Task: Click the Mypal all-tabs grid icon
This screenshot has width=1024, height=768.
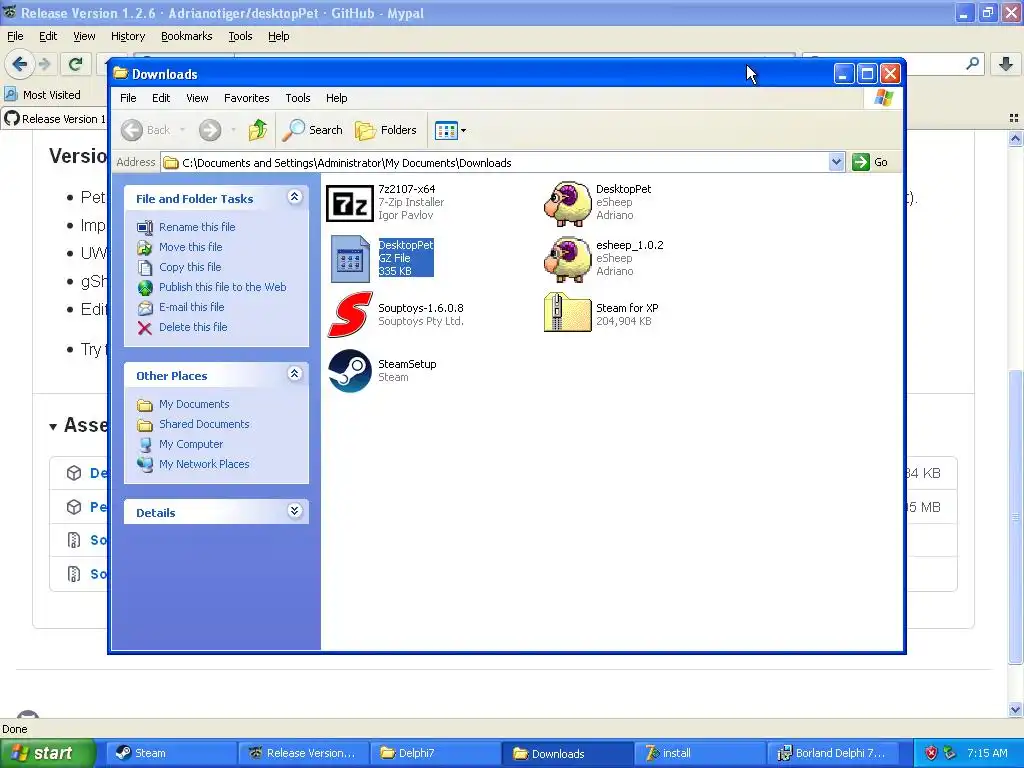Action: (1014, 118)
